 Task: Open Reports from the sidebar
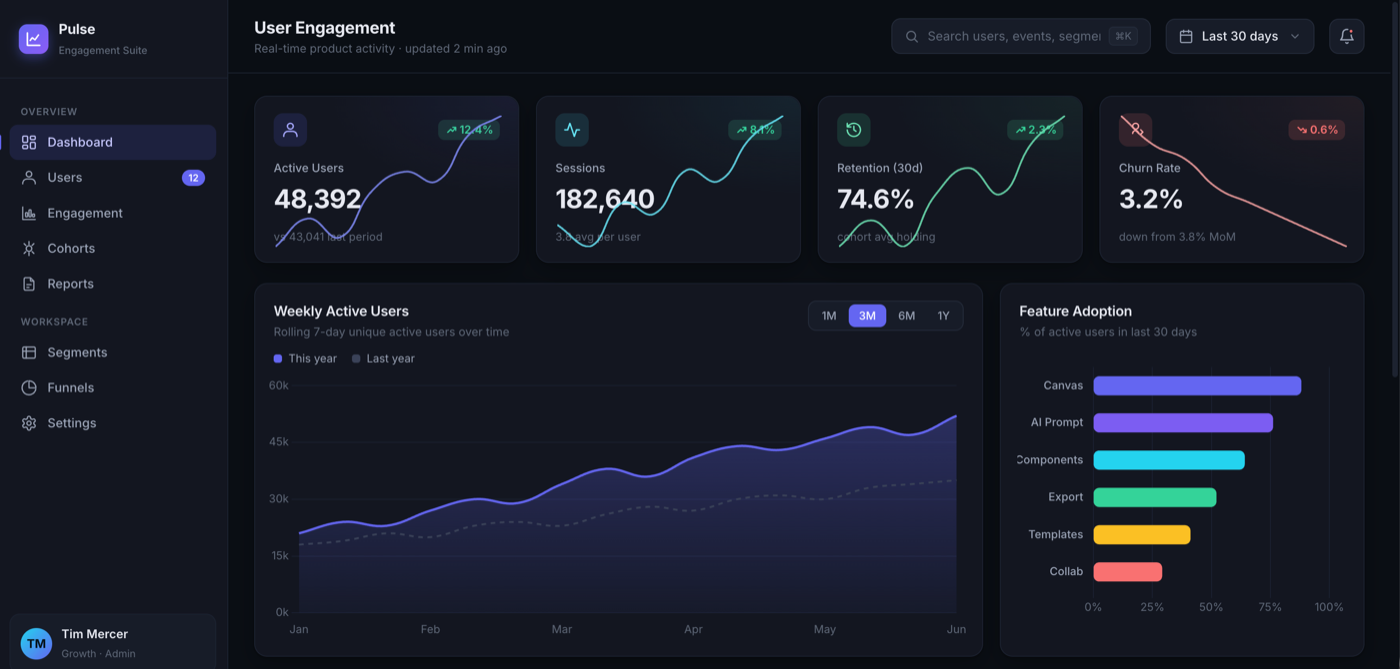click(x=113, y=284)
